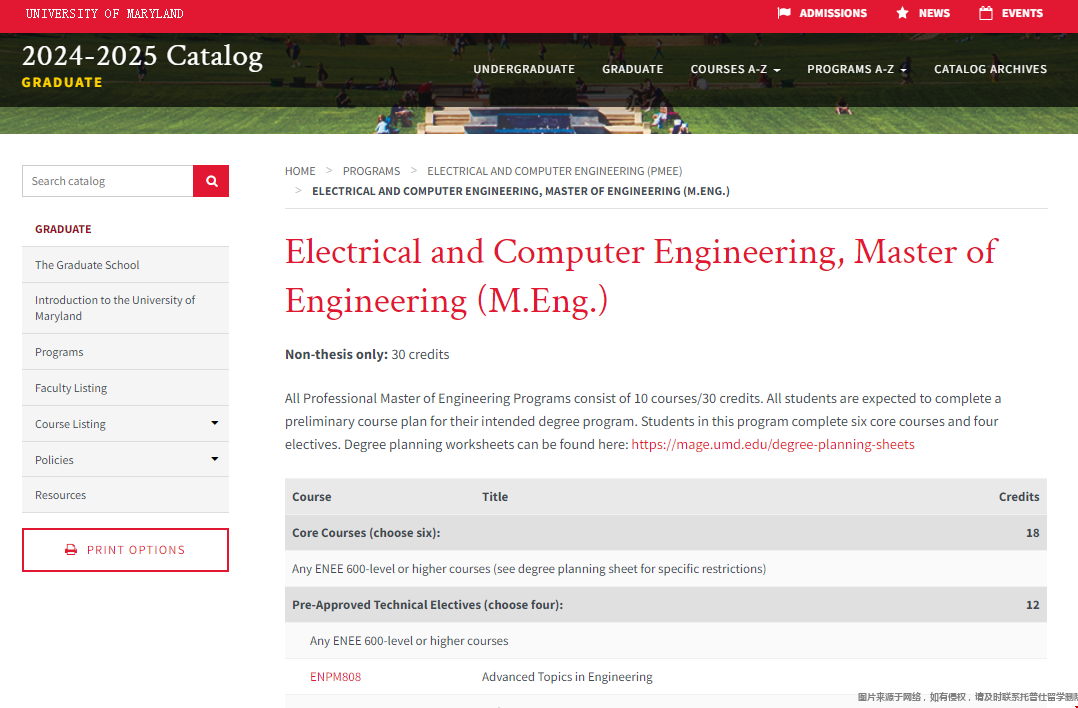Click the Programs breadcrumb

point(371,170)
